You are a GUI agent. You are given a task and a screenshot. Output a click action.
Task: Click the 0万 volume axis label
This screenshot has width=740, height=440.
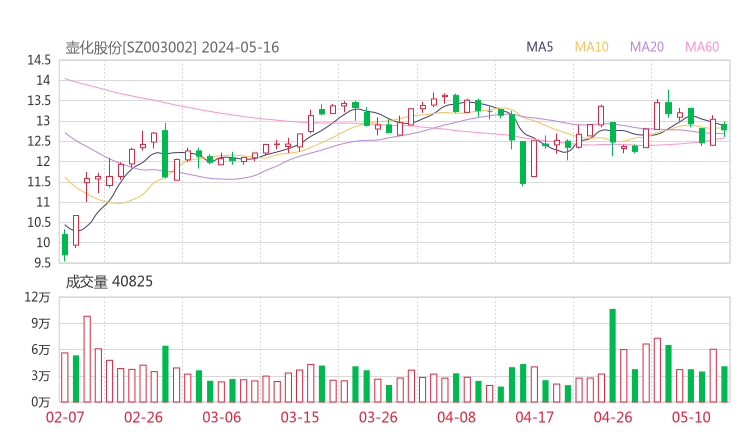click(41, 402)
